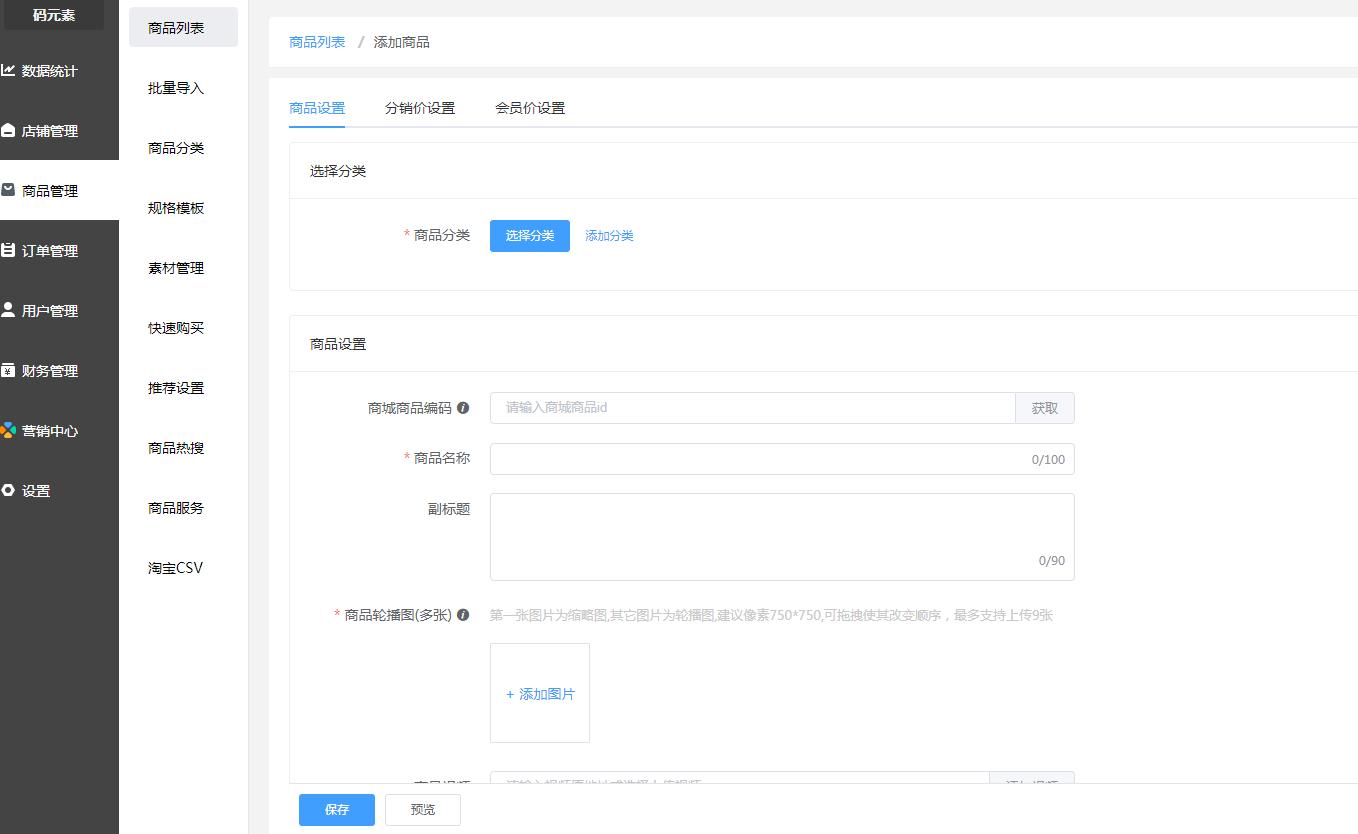Viewport: 1358px width, 834px height.
Task: Select 商品列表 in the submenu
Action: (183, 28)
